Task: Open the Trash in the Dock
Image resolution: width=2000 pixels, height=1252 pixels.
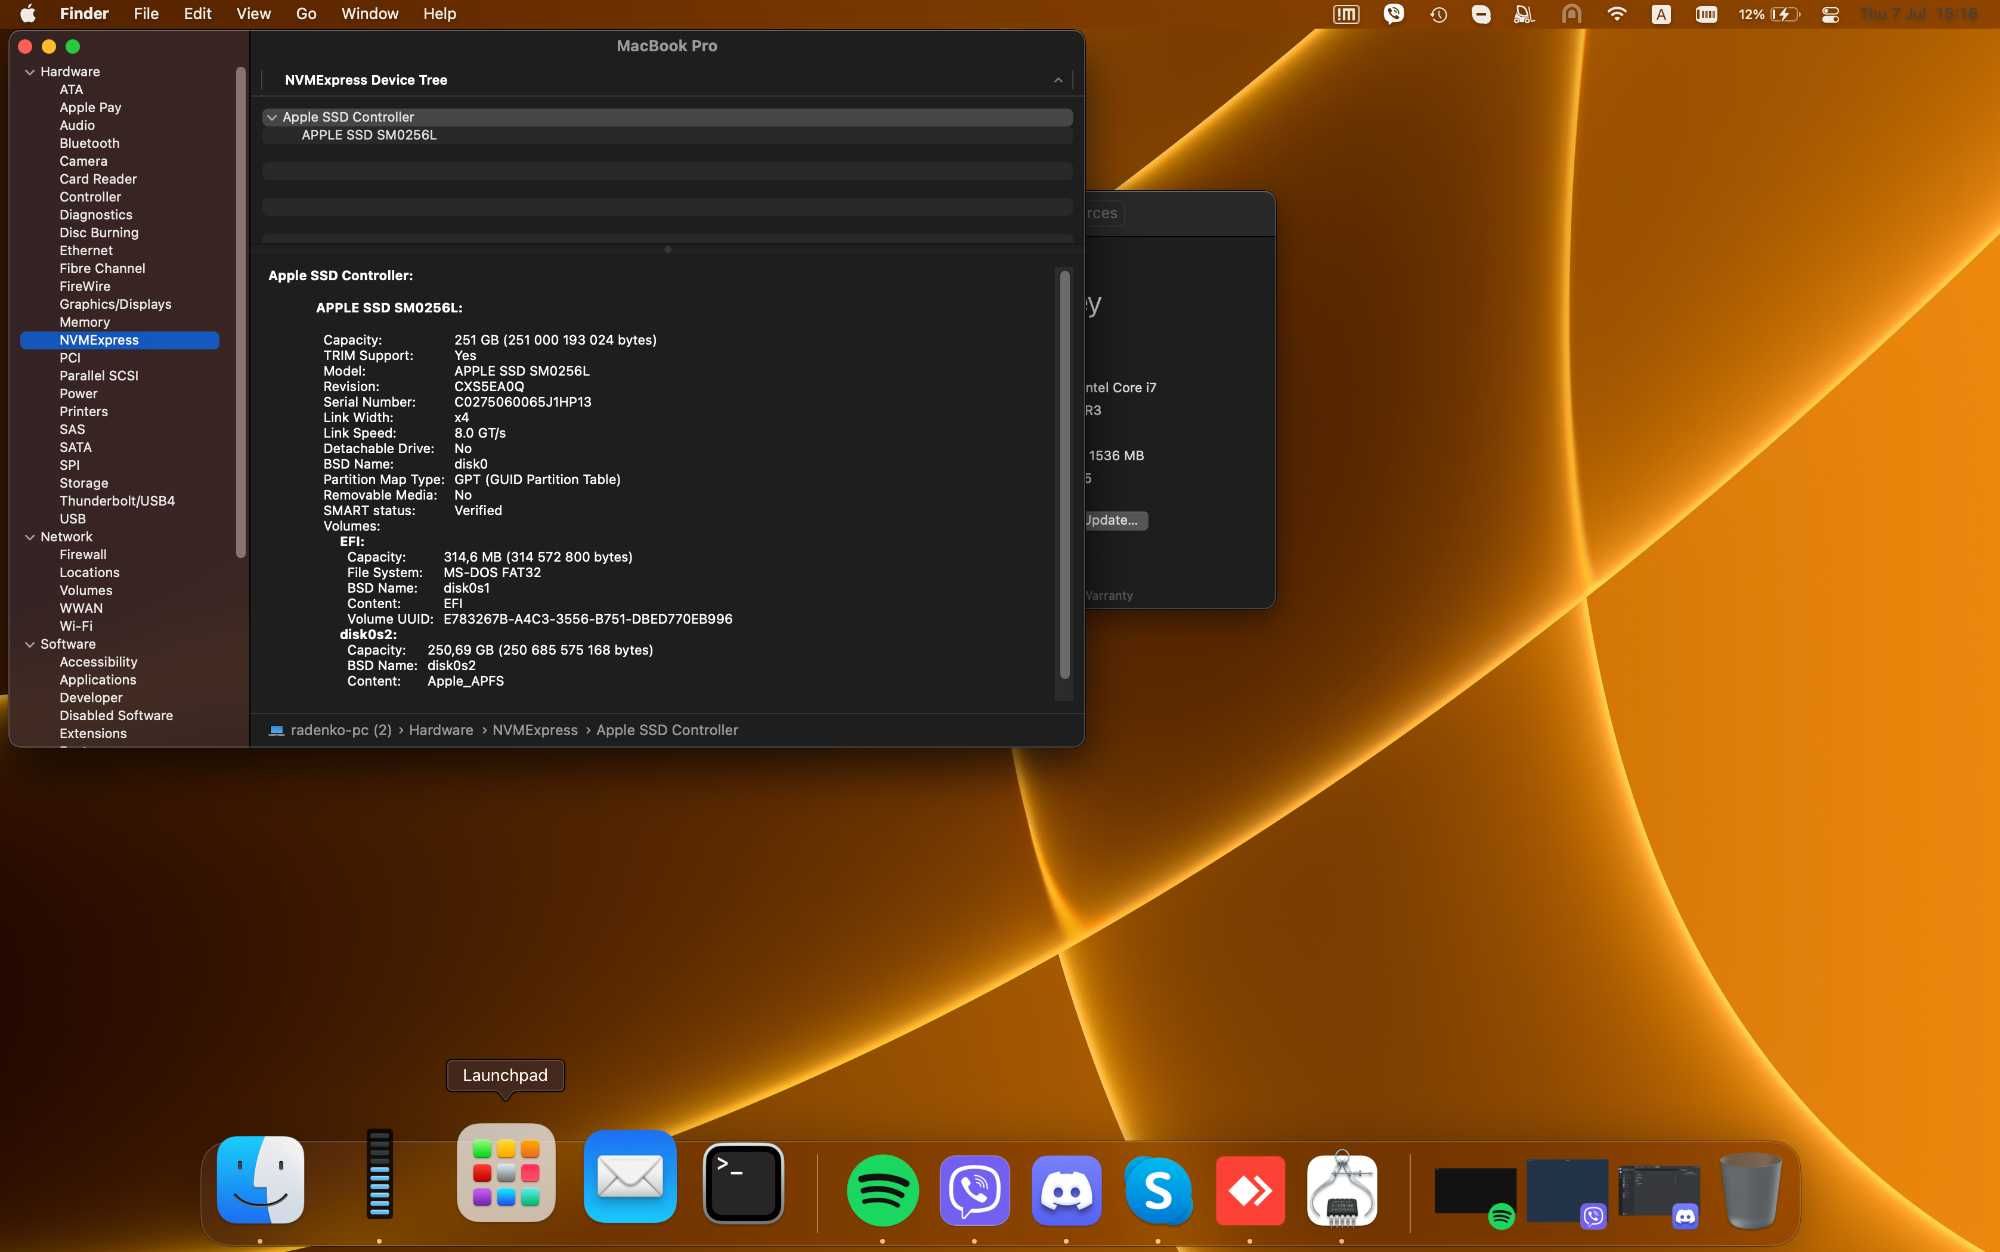Action: [1751, 1190]
